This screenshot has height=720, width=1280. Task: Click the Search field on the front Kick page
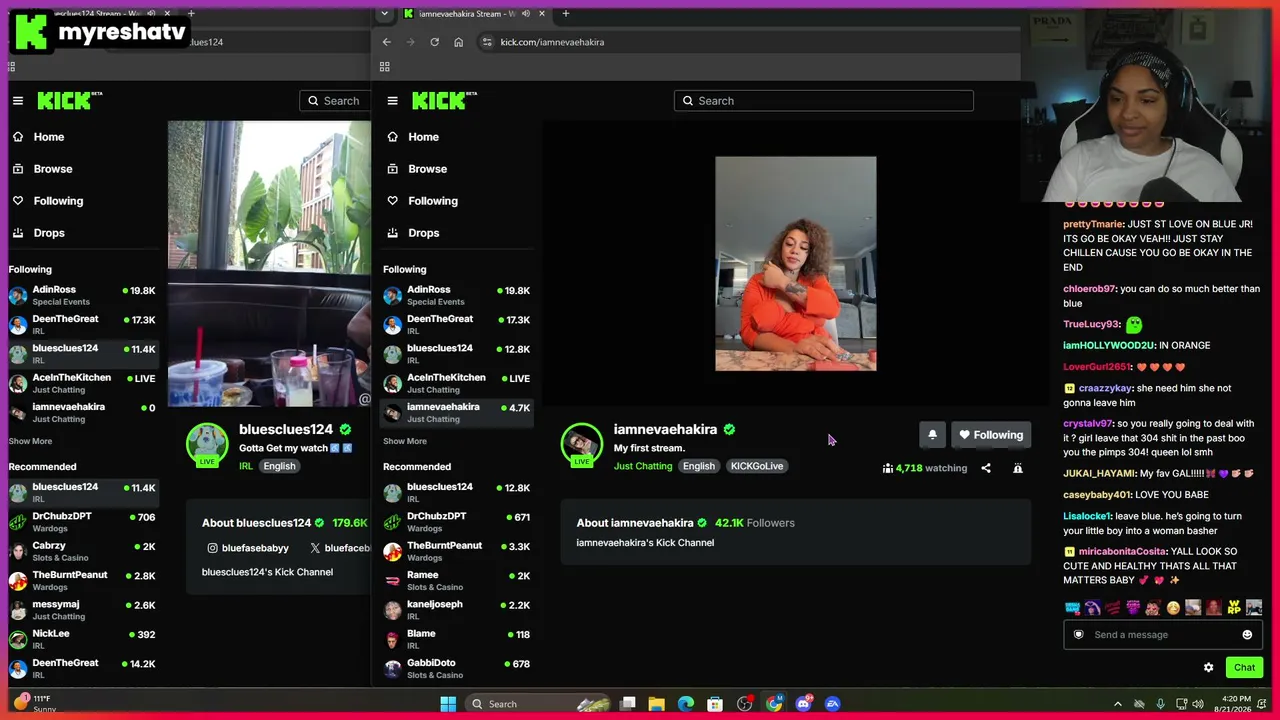click(x=823, y=101)
